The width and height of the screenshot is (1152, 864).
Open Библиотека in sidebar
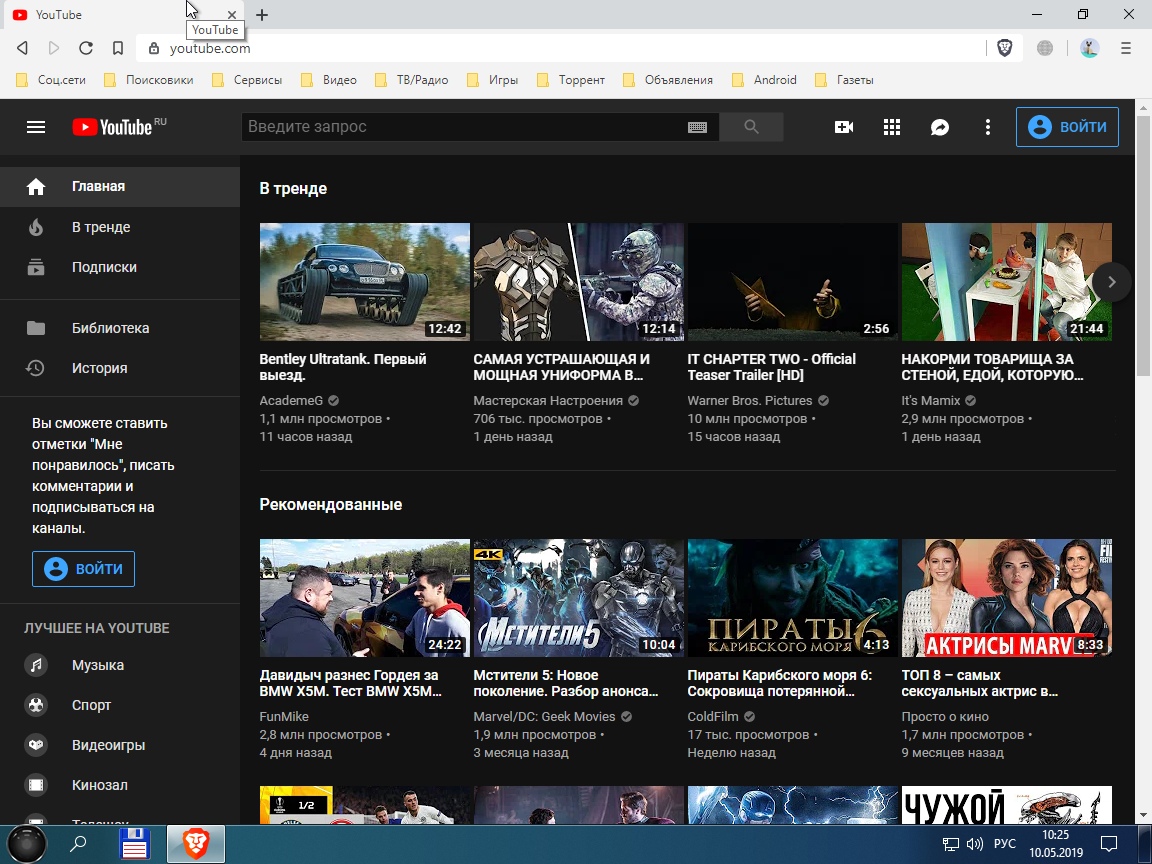coord(120,328)
